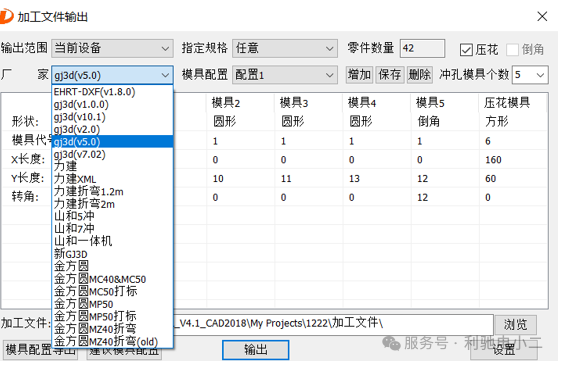561x365 pixels.
Task: Click the 保存 button
Action: pos(390,75)
